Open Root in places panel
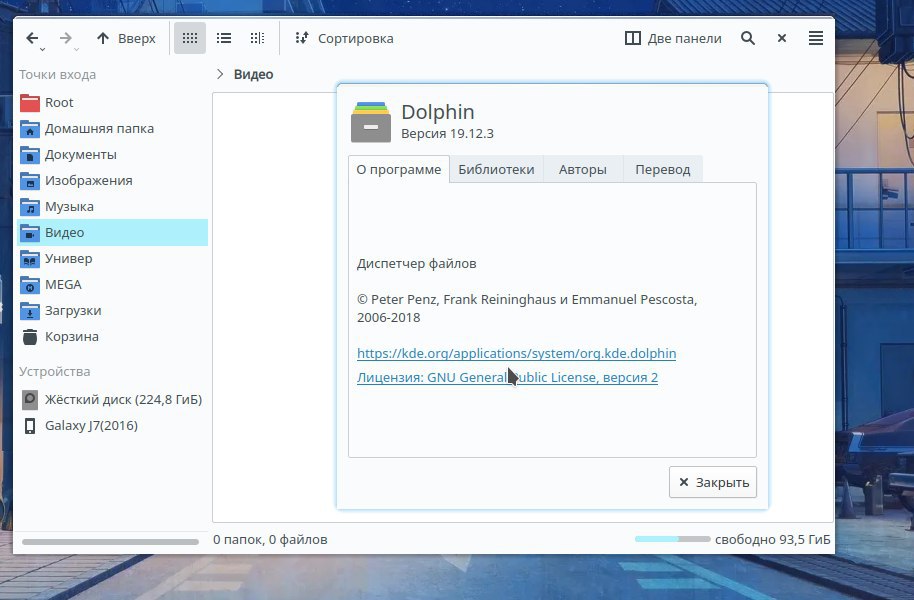The height and width of the screenshot is (600, 914). click(113, 103)
